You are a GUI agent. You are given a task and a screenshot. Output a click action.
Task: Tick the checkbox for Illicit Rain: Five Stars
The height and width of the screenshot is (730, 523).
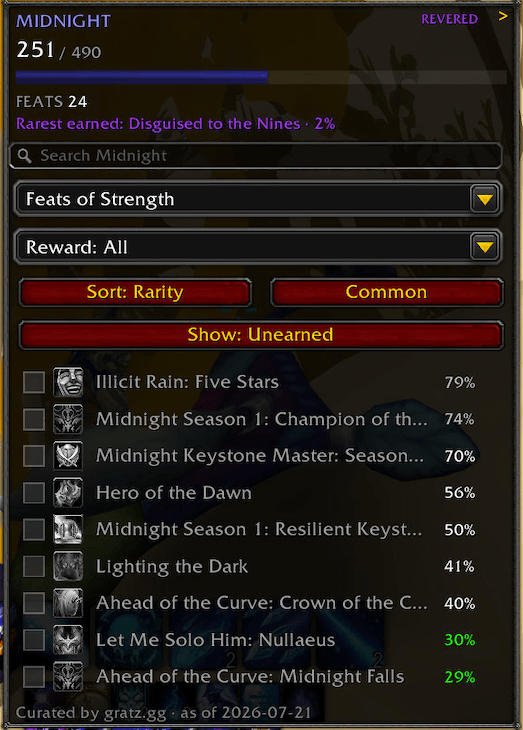pos(34,383)
